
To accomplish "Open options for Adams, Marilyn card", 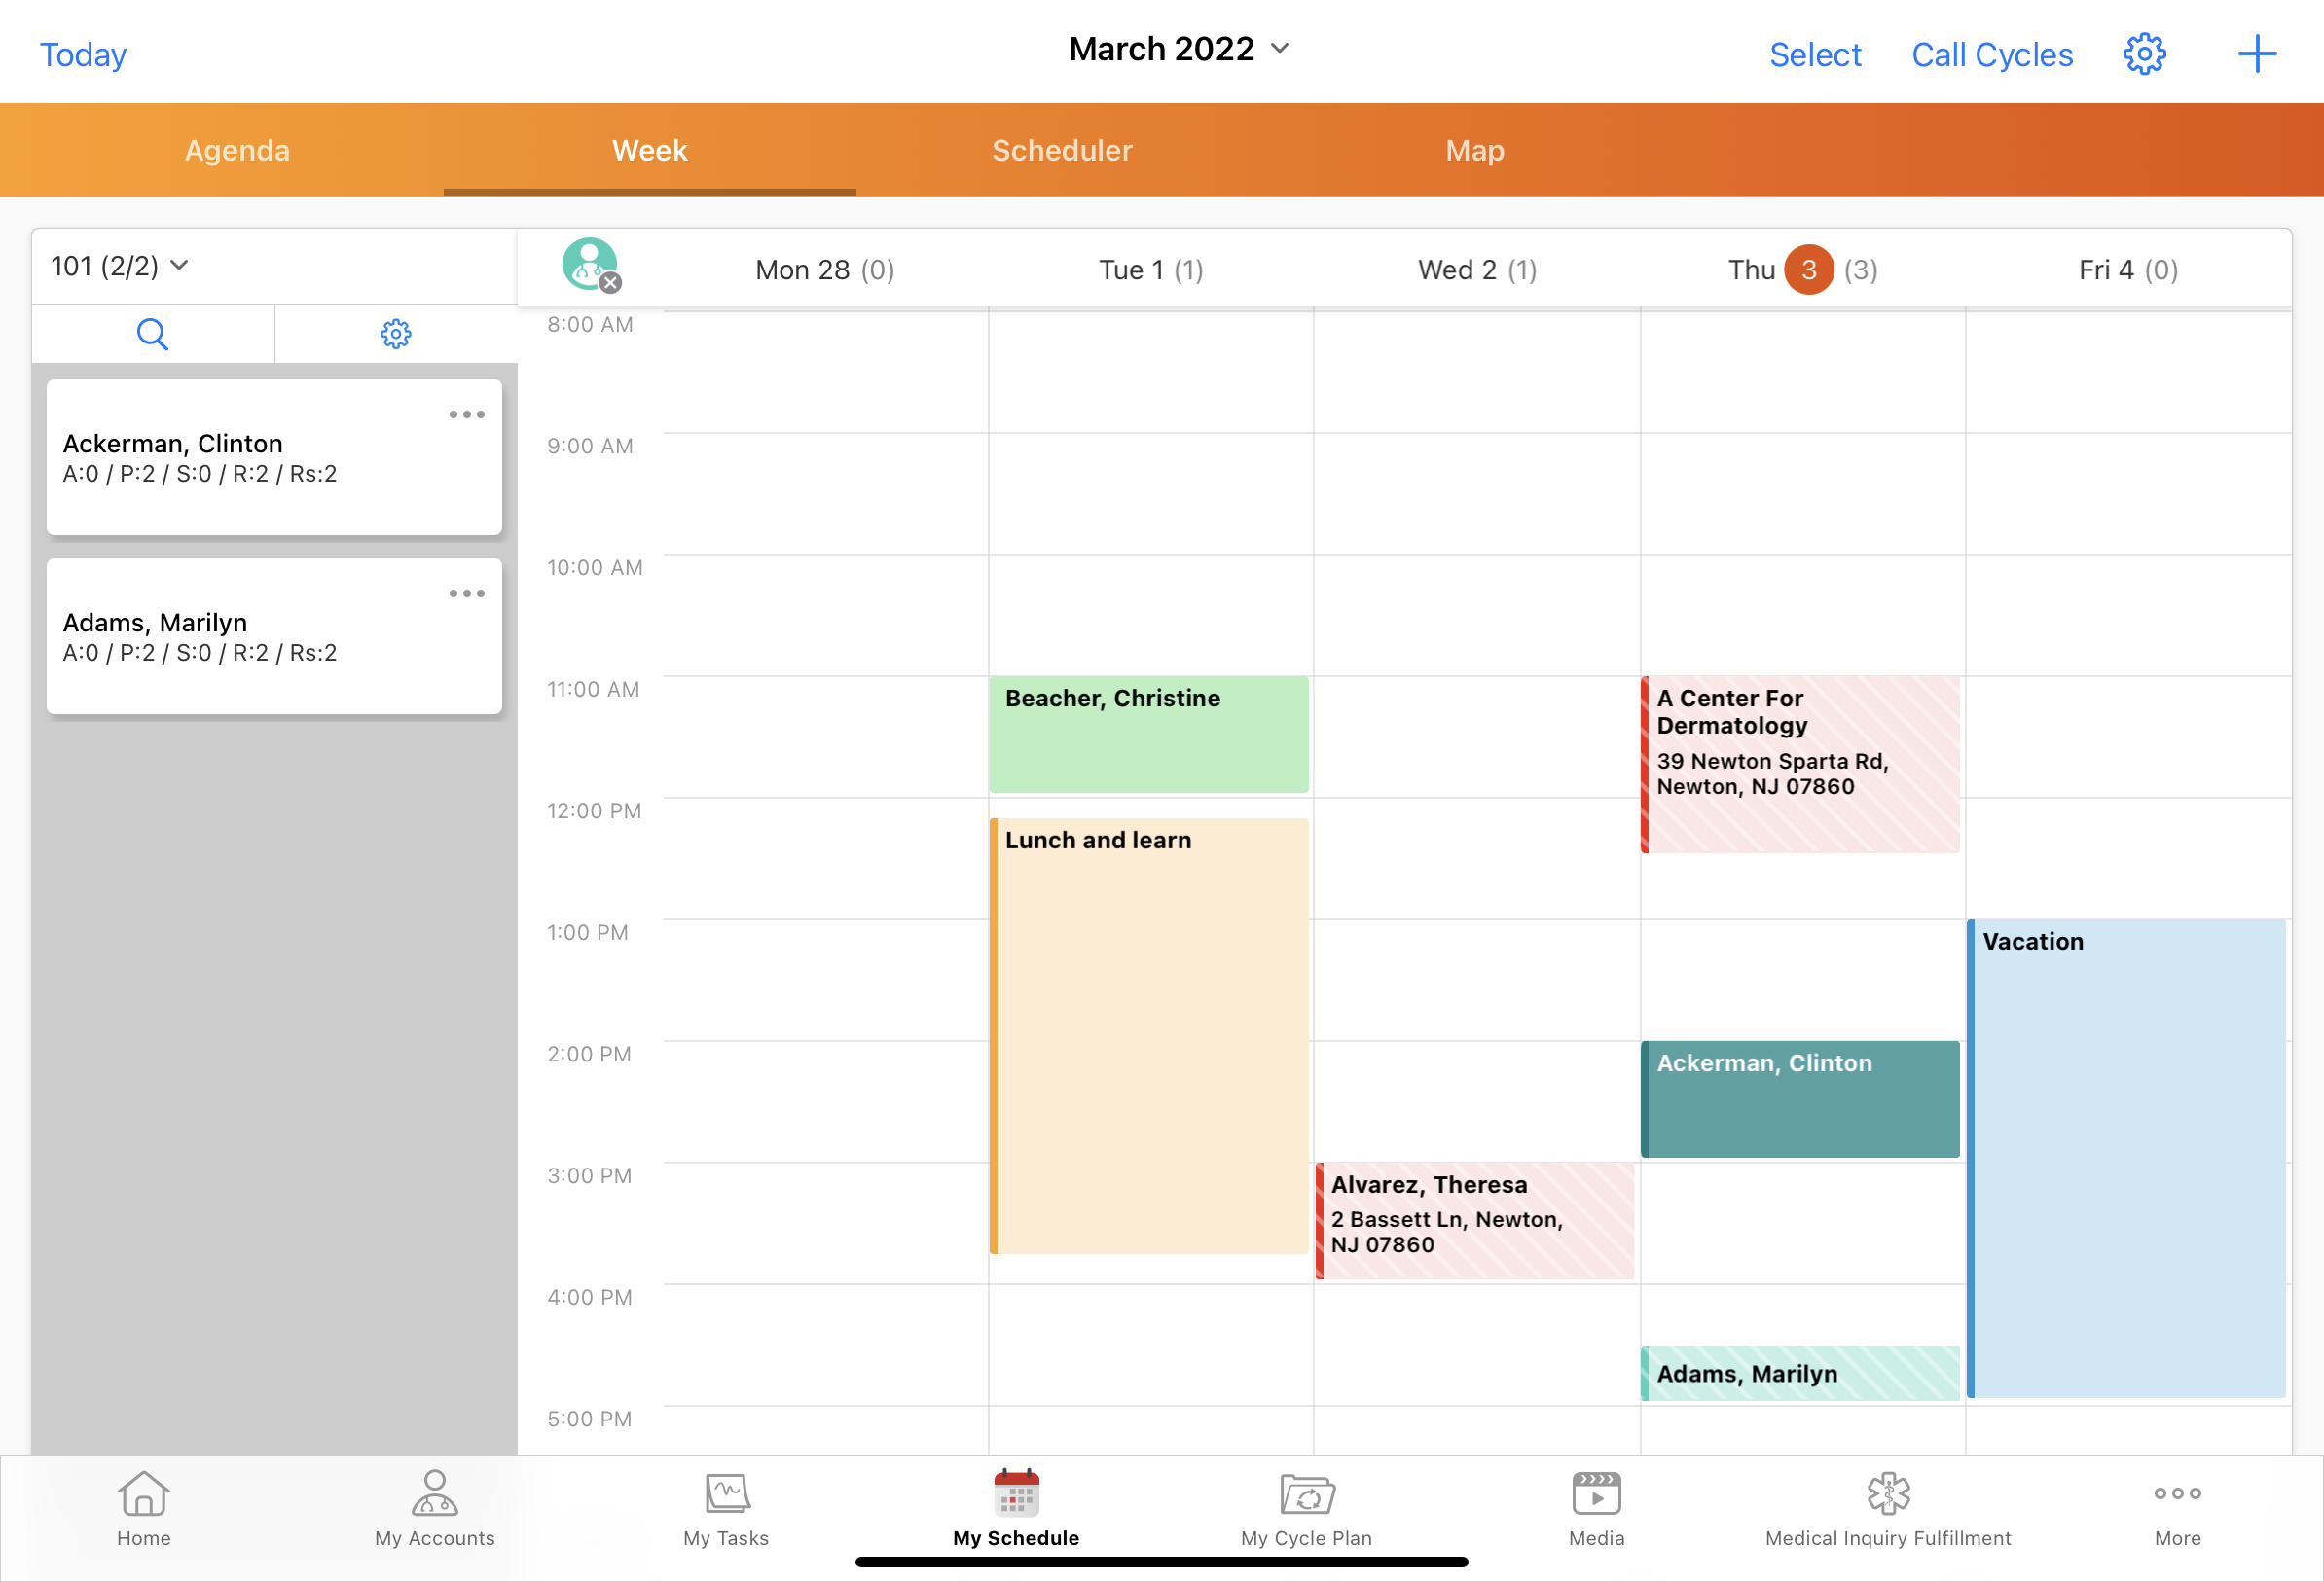I will (466, 593).
